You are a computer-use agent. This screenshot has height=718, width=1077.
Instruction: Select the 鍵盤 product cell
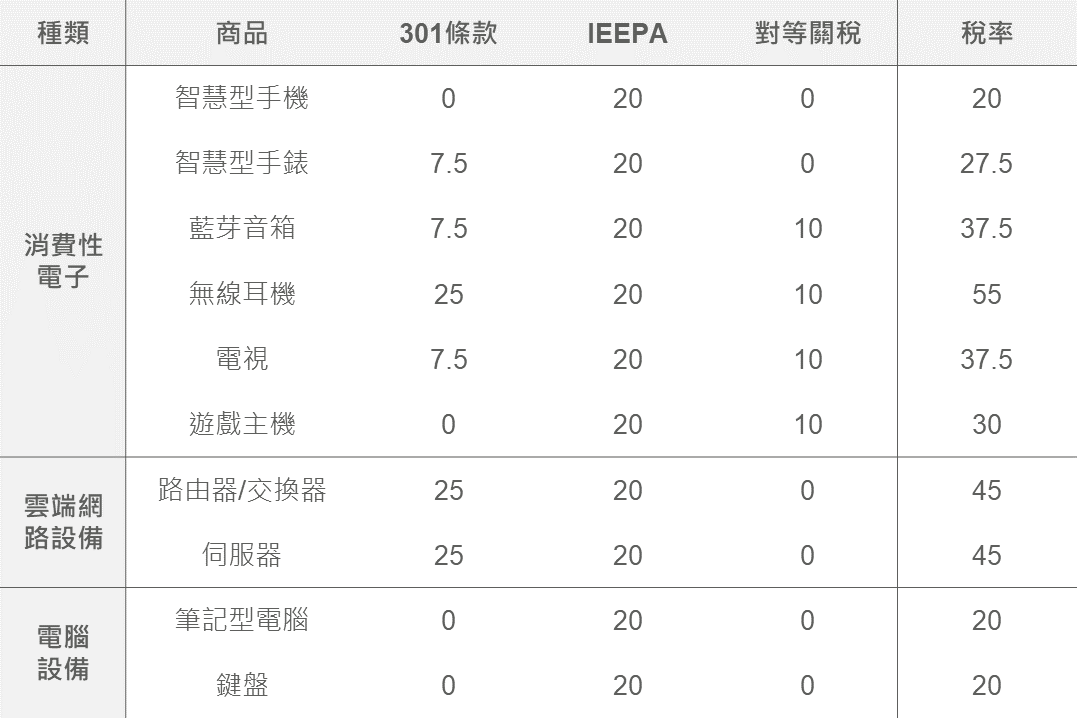(242, 685)
